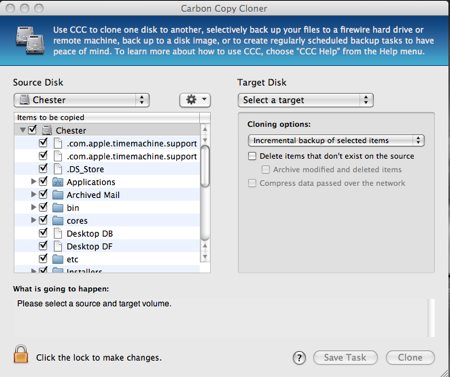This screenshot has height=377, width=450.
Task: Click the CCC hard drives banner icon
Action: 30,40
